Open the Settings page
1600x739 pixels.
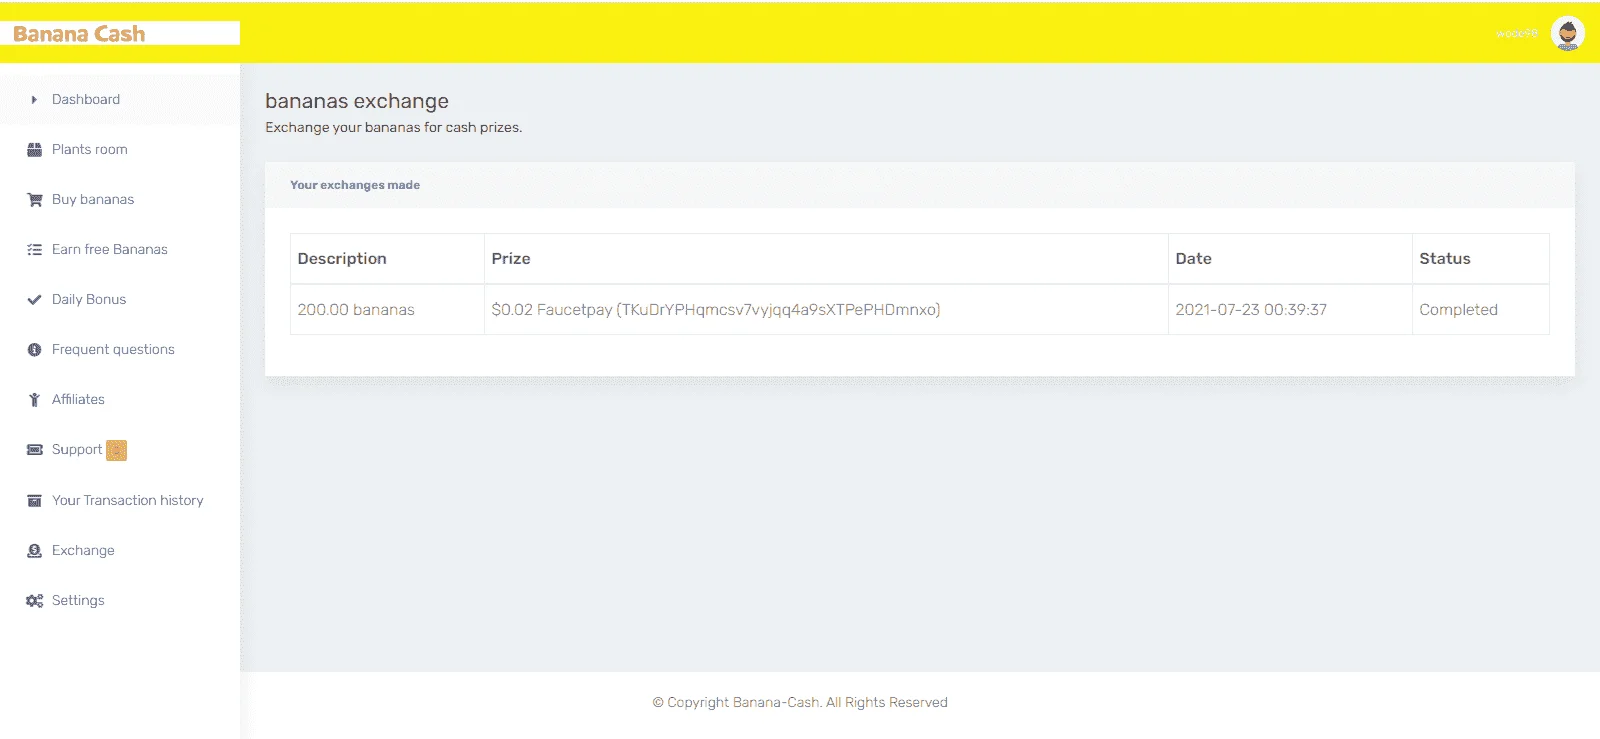coord(78,601)
